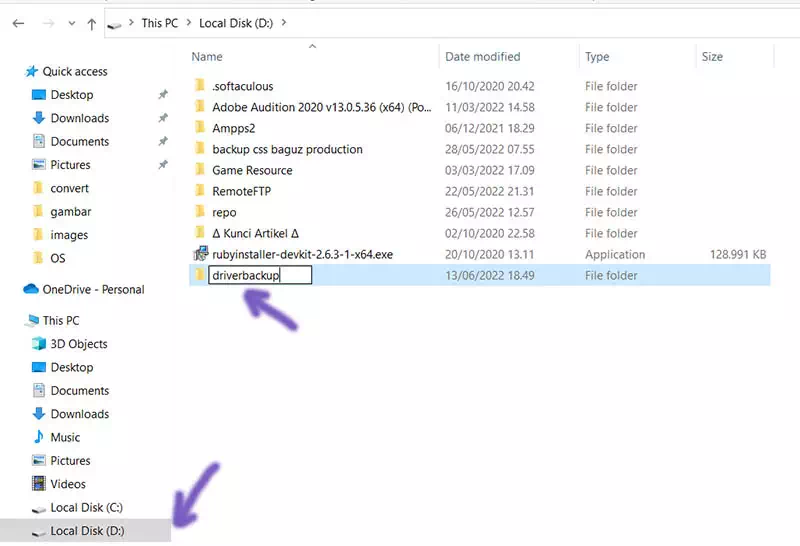Select This PC in the address breadcrumb
This screenshot has height=546, width=800.
[x=160, y=23]
